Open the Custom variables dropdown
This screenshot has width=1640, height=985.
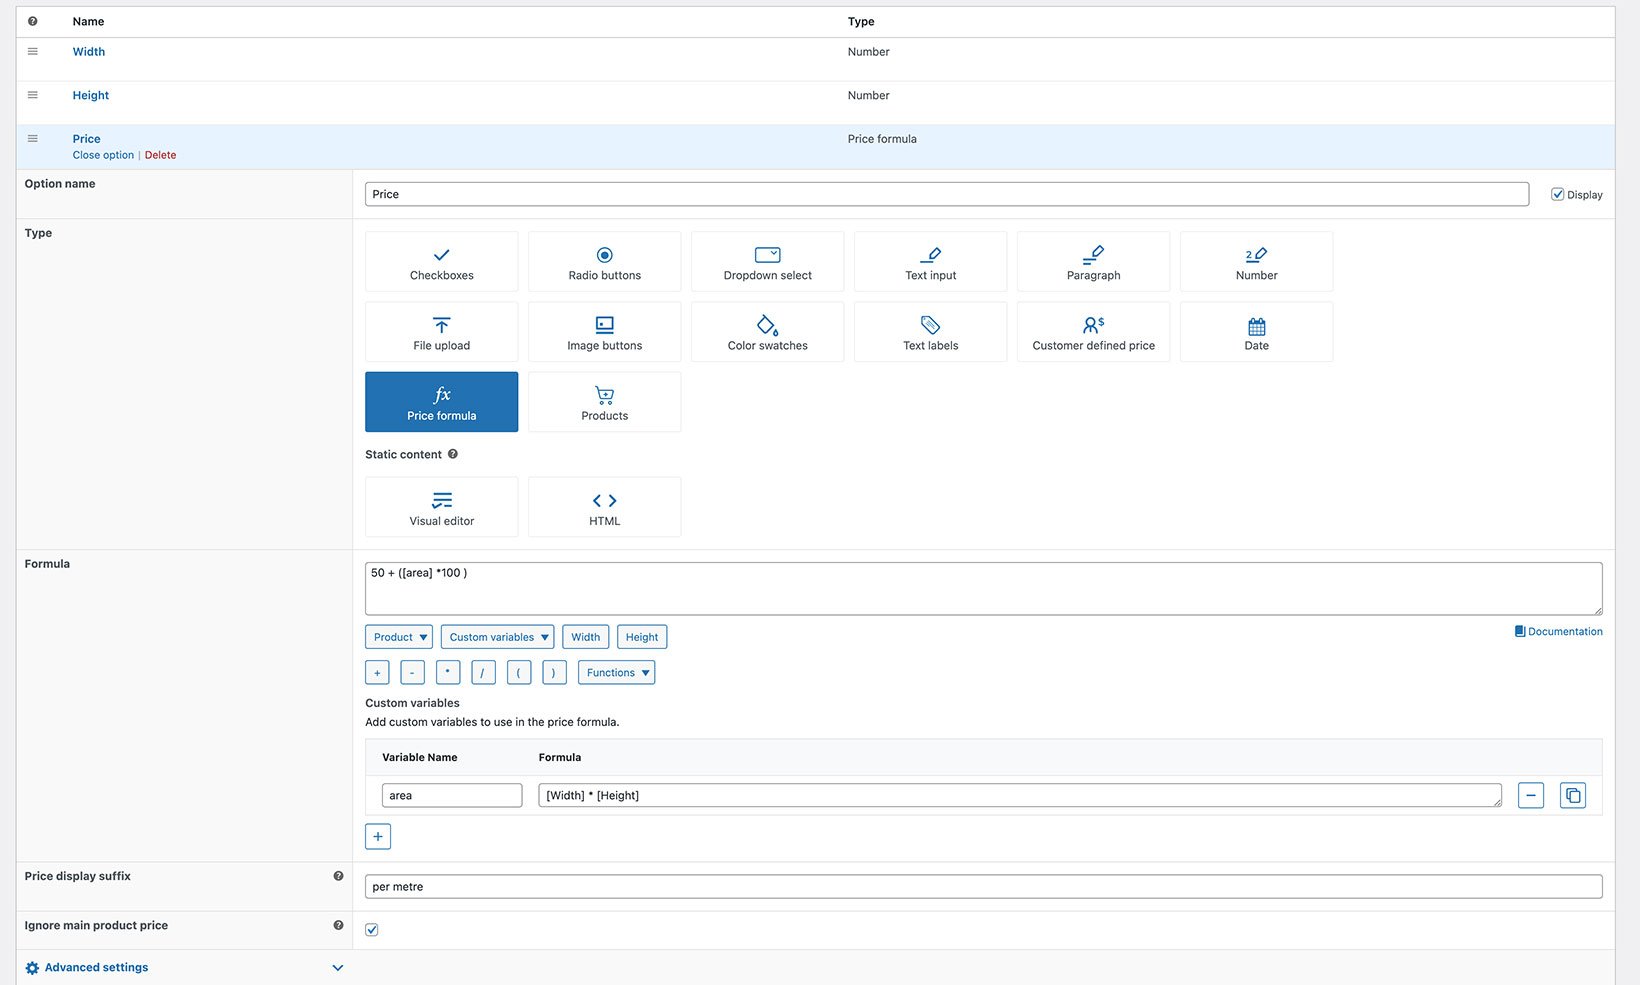pyautogui.click(x=498, y=637)
